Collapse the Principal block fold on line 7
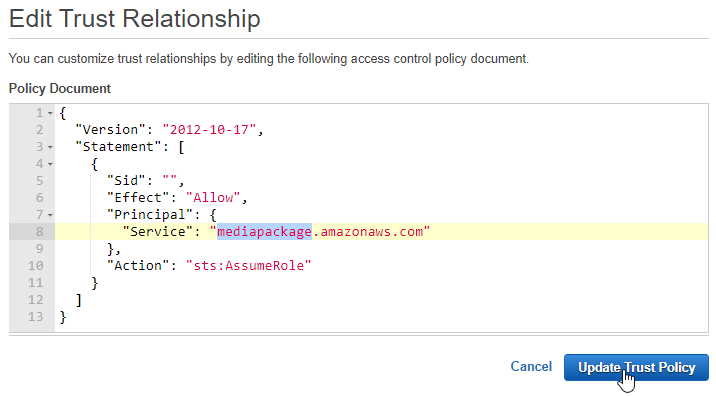The width and height of the screenshot is (716, 396). coord(50,215)
